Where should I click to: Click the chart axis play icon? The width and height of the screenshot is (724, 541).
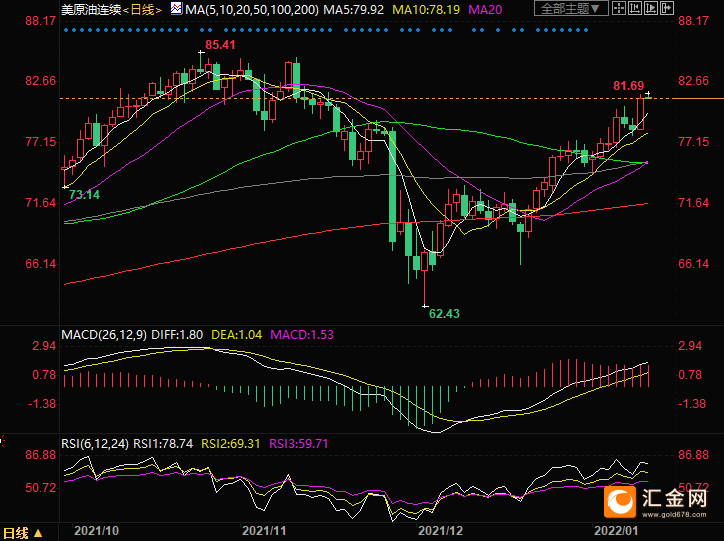651,8
